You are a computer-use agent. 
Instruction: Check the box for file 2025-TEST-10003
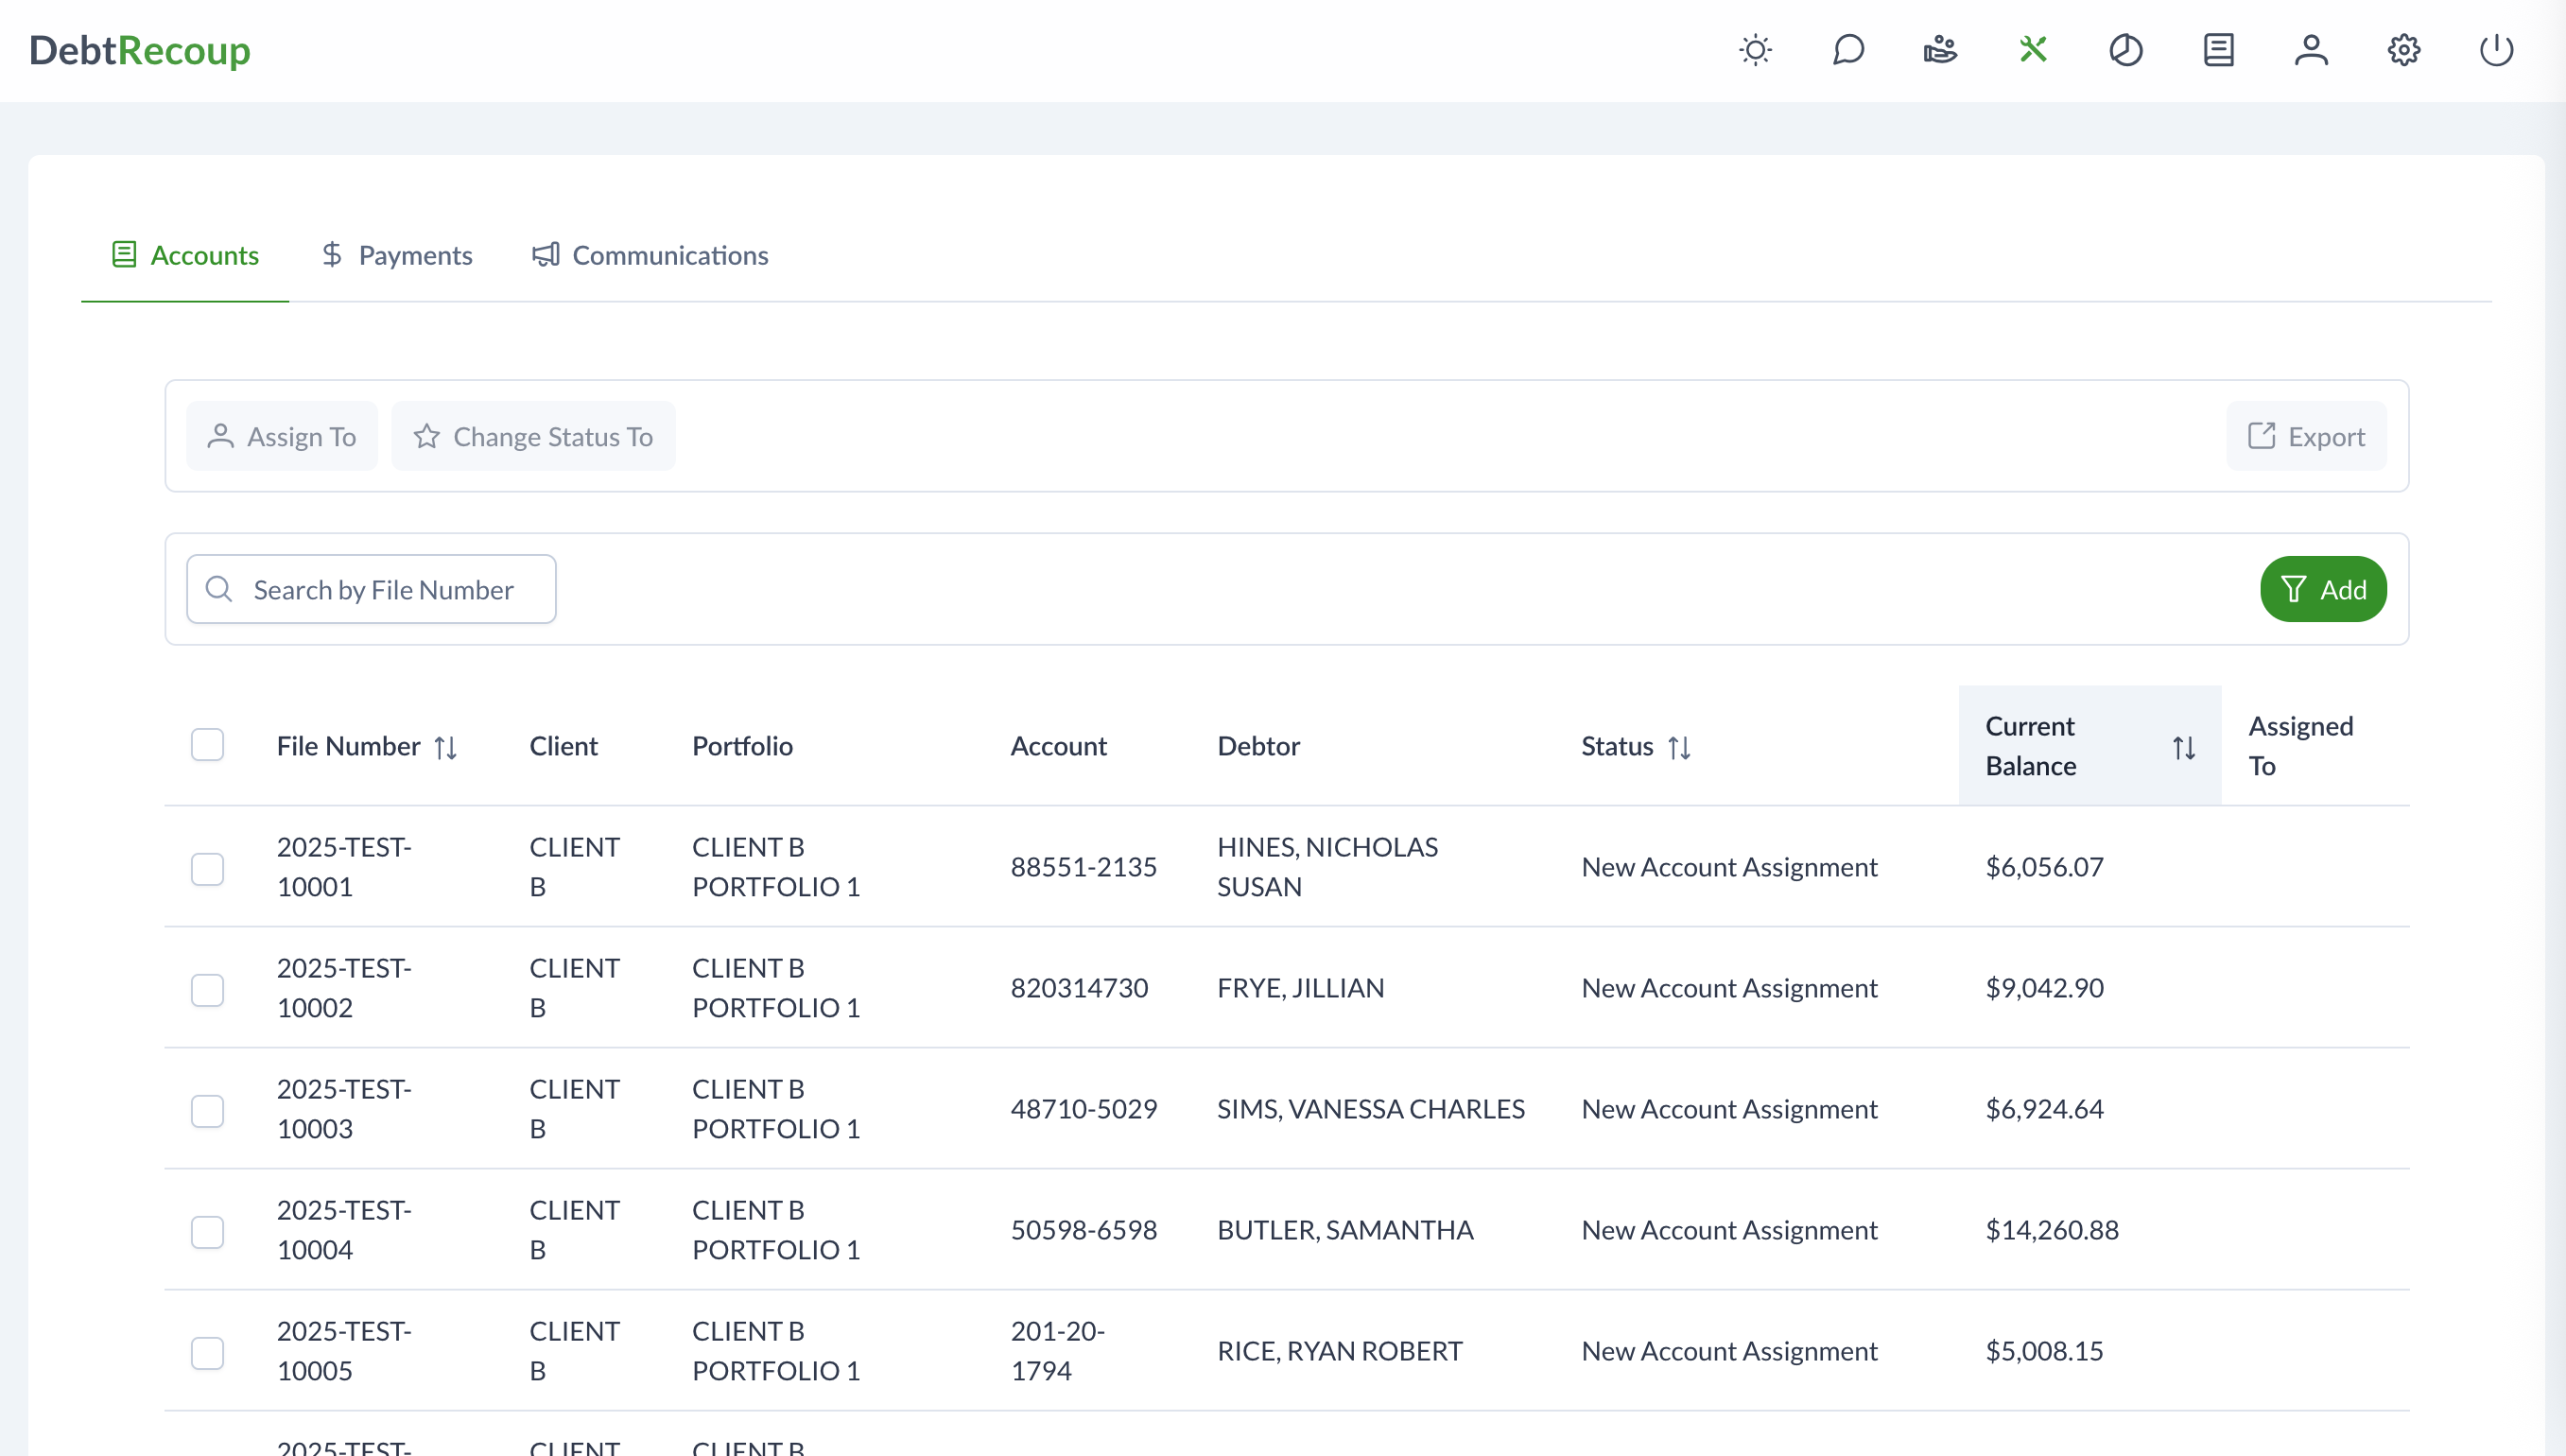click(x=207, y=1111)
